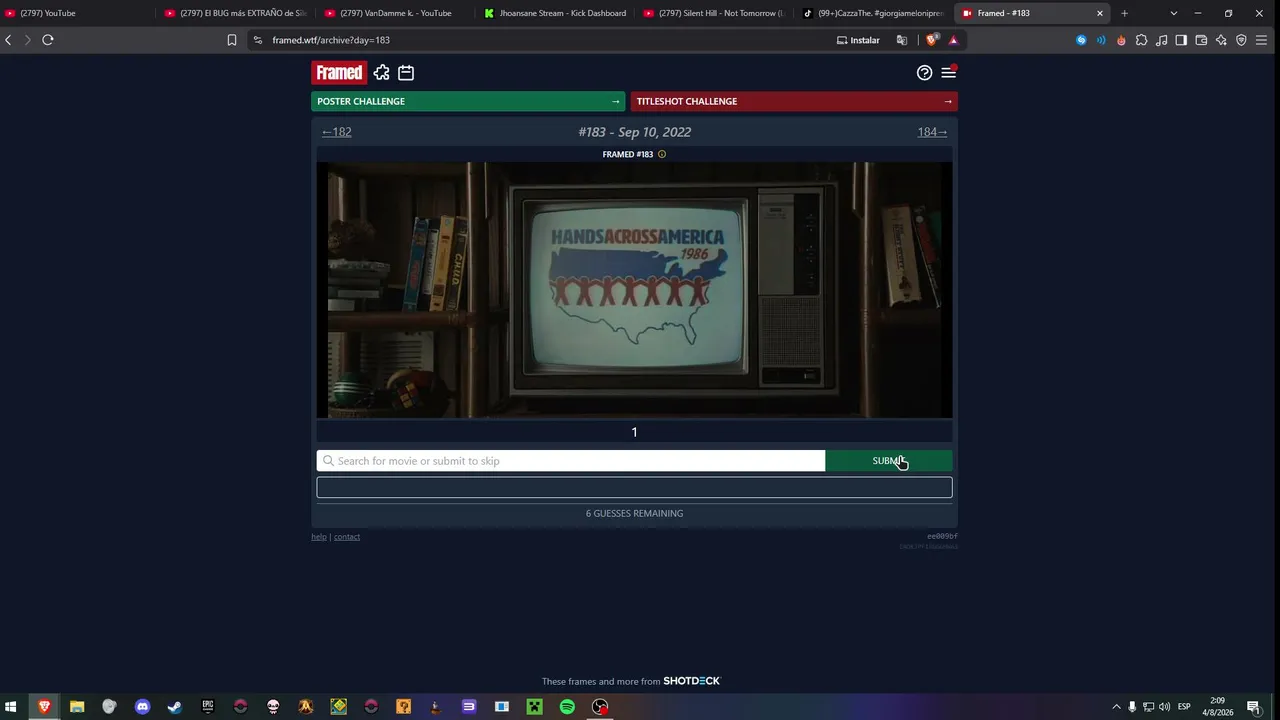Open the help link in footer
The width and height of the screenshot is (1280, 720).
pyautogui.click(x=319, y=537)
